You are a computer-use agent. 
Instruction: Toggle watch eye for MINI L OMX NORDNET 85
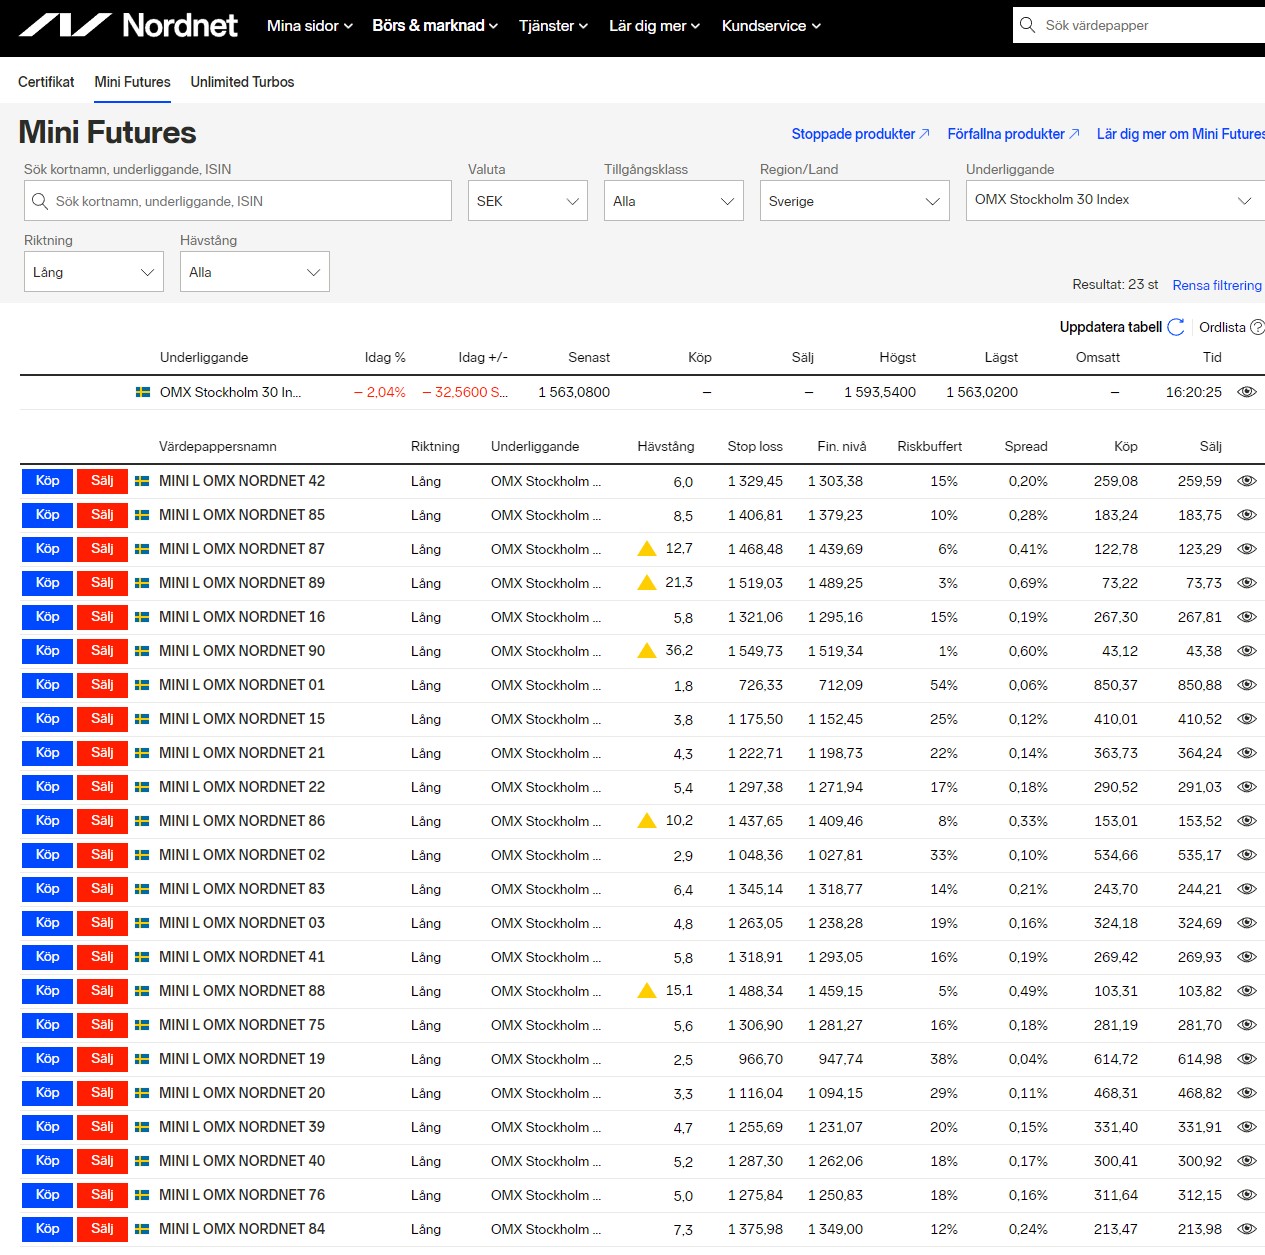pos(1246,515)
